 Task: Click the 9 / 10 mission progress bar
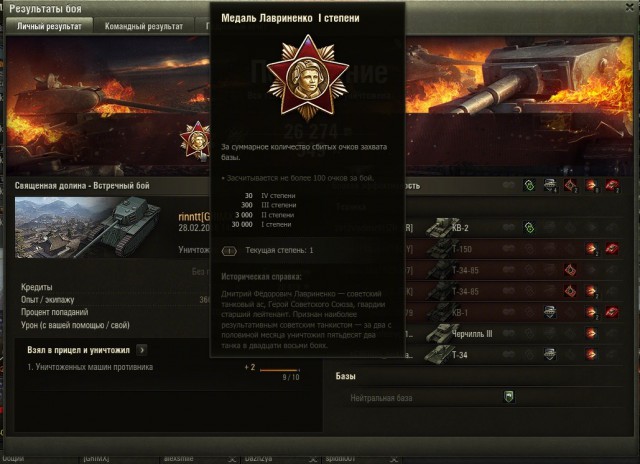coord(280,370)
